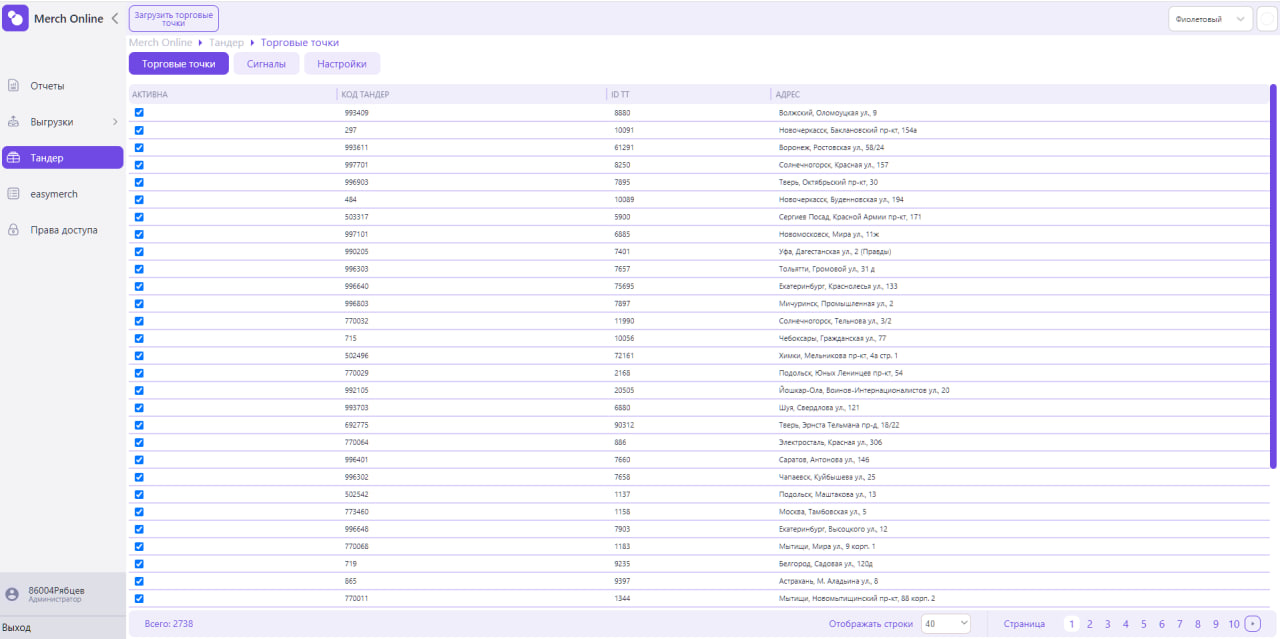The width and height of the screenshot is (1280, 639).
Task: Click address Воронеж, Ростовская ул., 58/24
Action: 831,147
